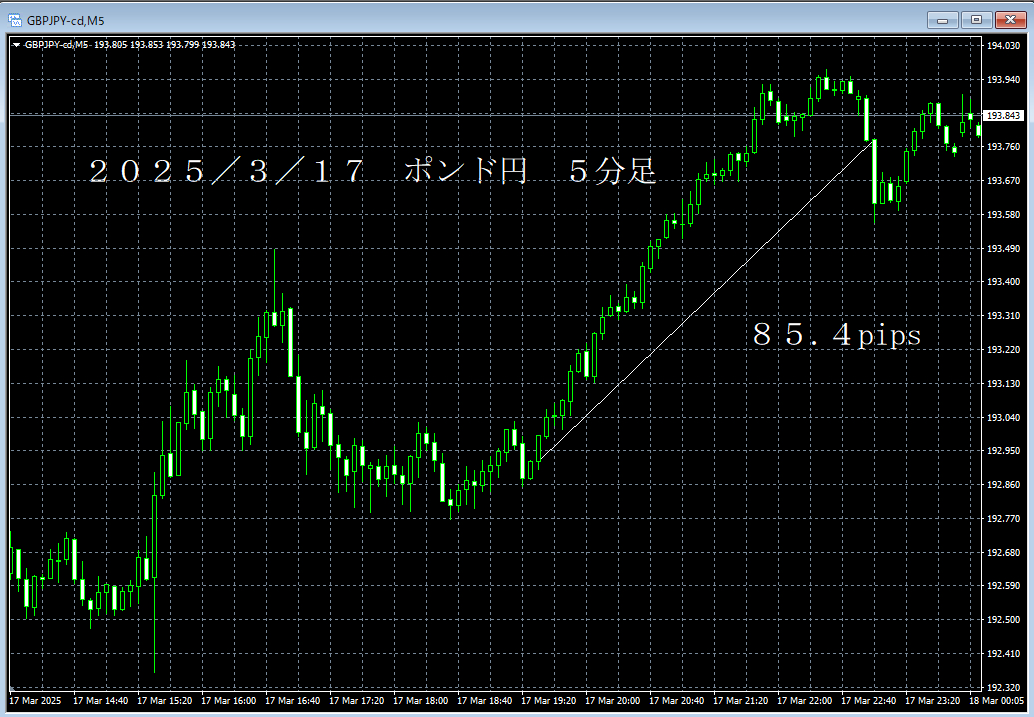The height and width of the screenshot is (717, 1034).
Task: Click the small triangle before the chart symbol header
Action: click(x=16, y=45)
